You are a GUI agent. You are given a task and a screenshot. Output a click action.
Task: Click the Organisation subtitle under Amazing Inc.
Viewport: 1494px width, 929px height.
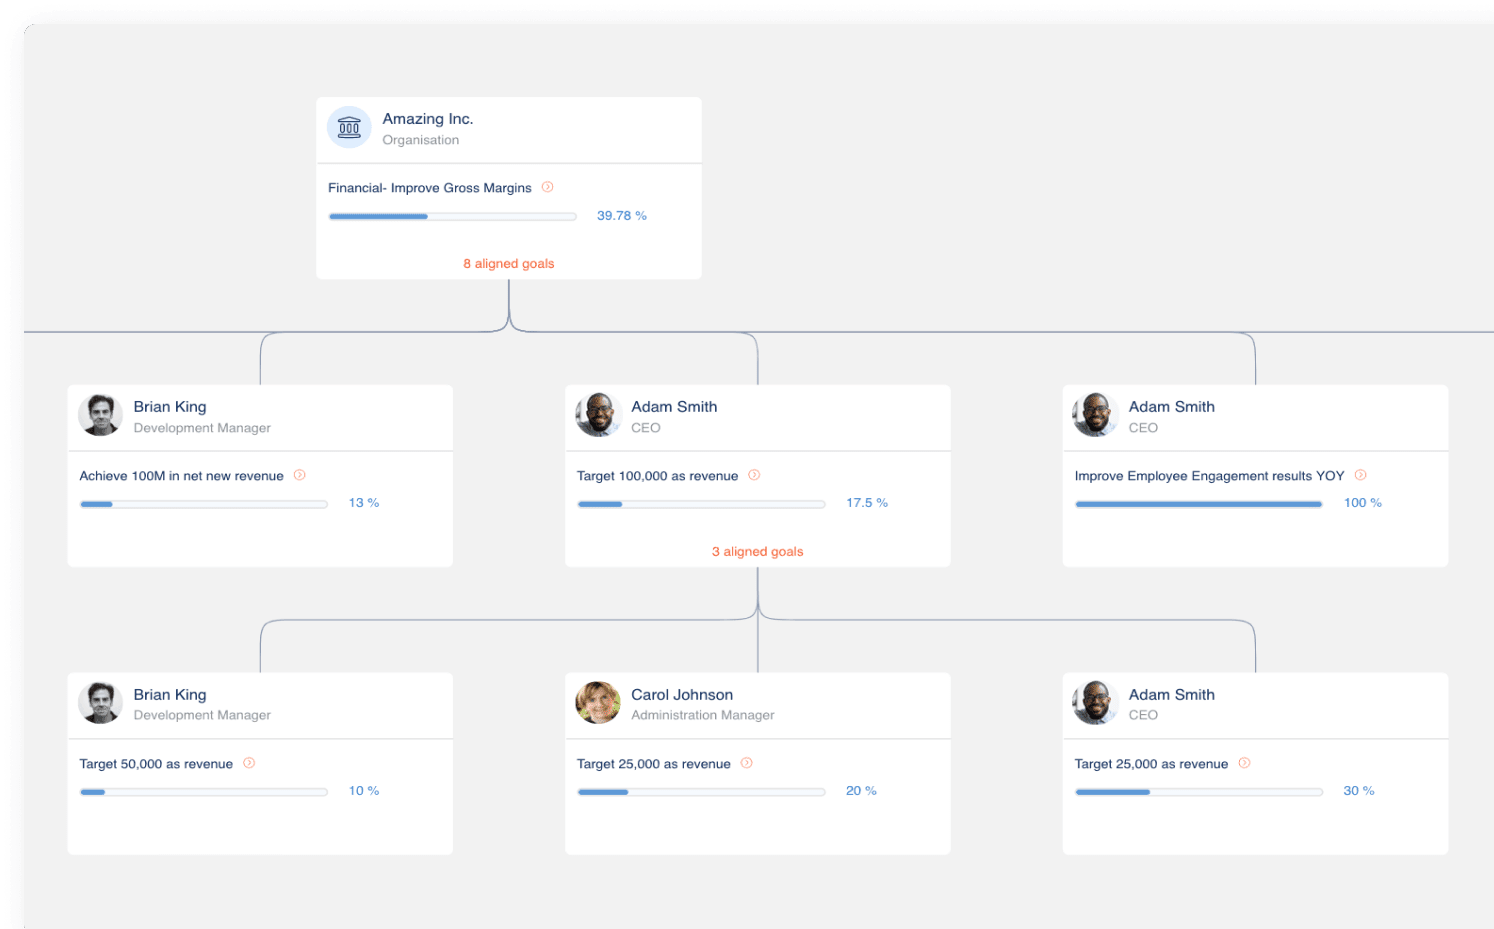421,140
